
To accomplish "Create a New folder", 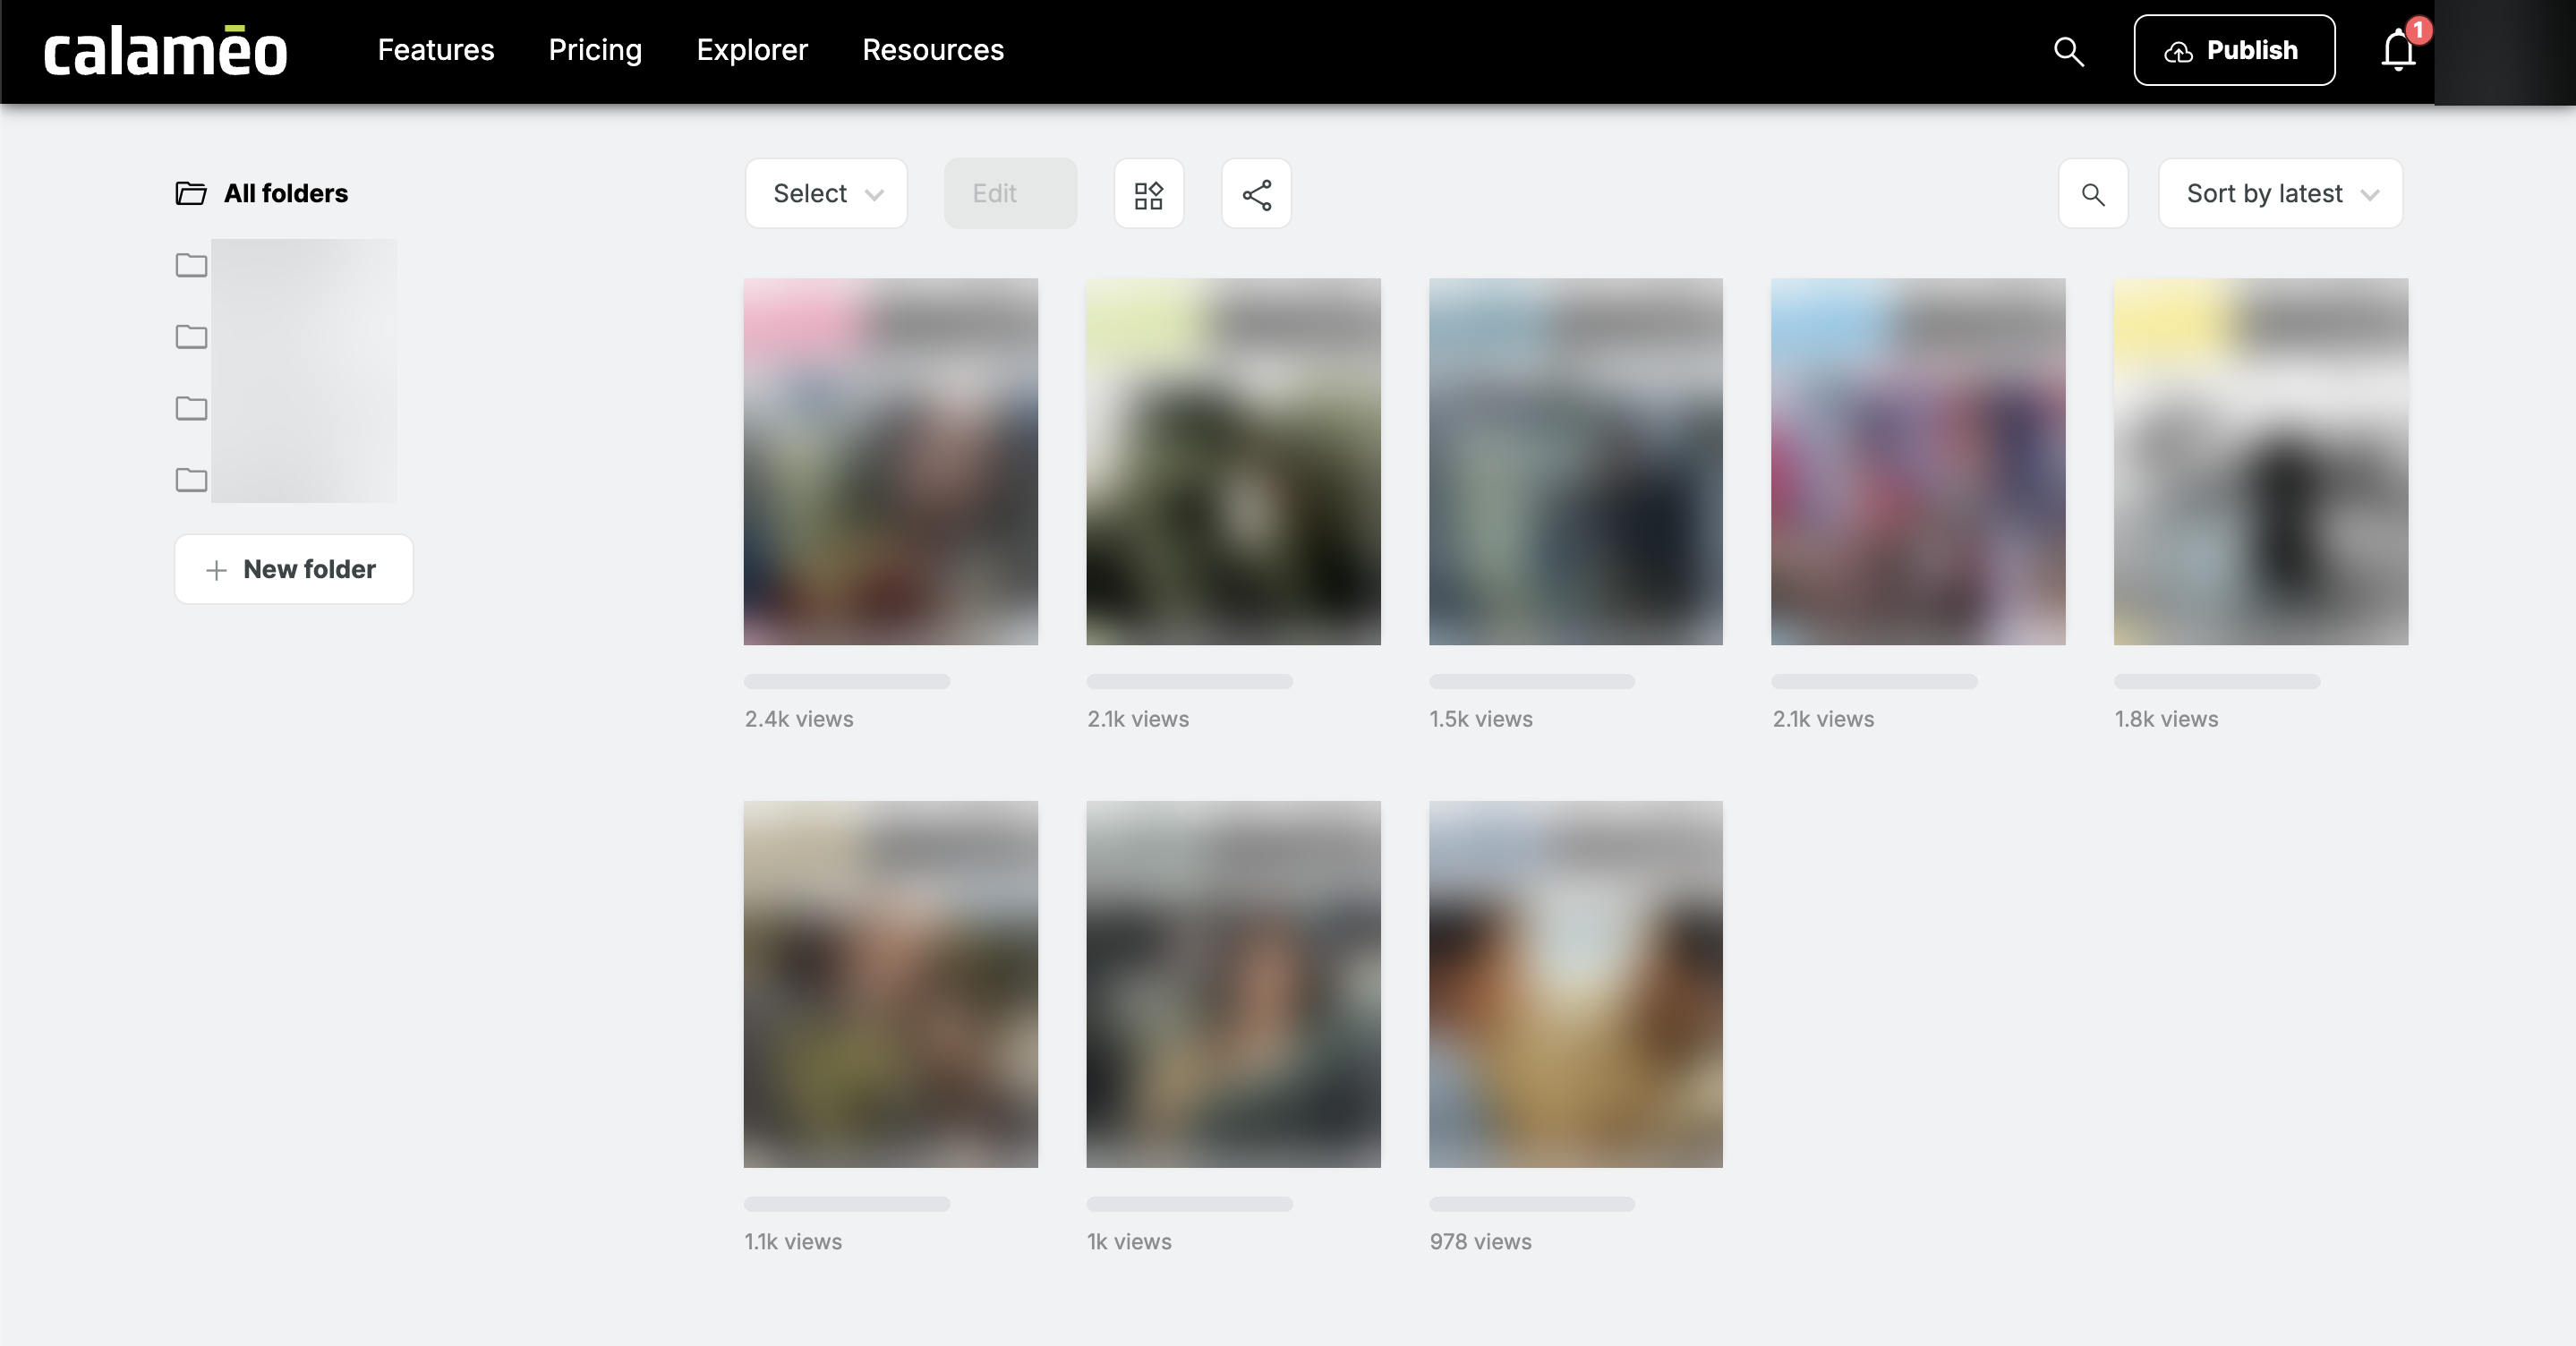I will (294, 569).
